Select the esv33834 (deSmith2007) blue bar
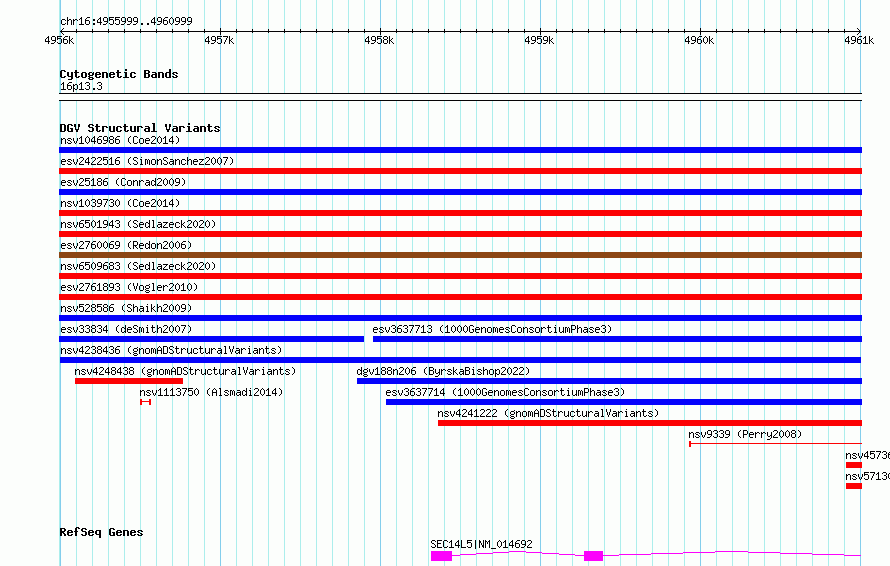 [212, 339]
